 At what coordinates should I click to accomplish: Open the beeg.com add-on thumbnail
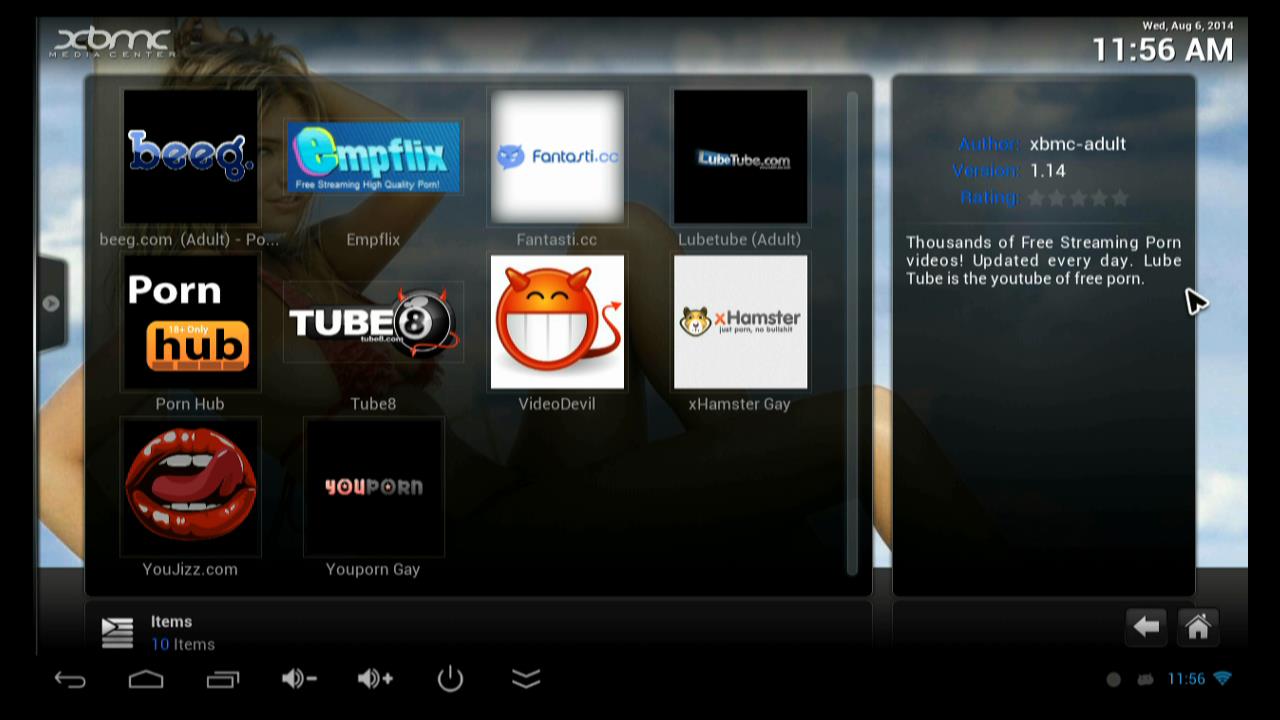[x=190, y=156]
